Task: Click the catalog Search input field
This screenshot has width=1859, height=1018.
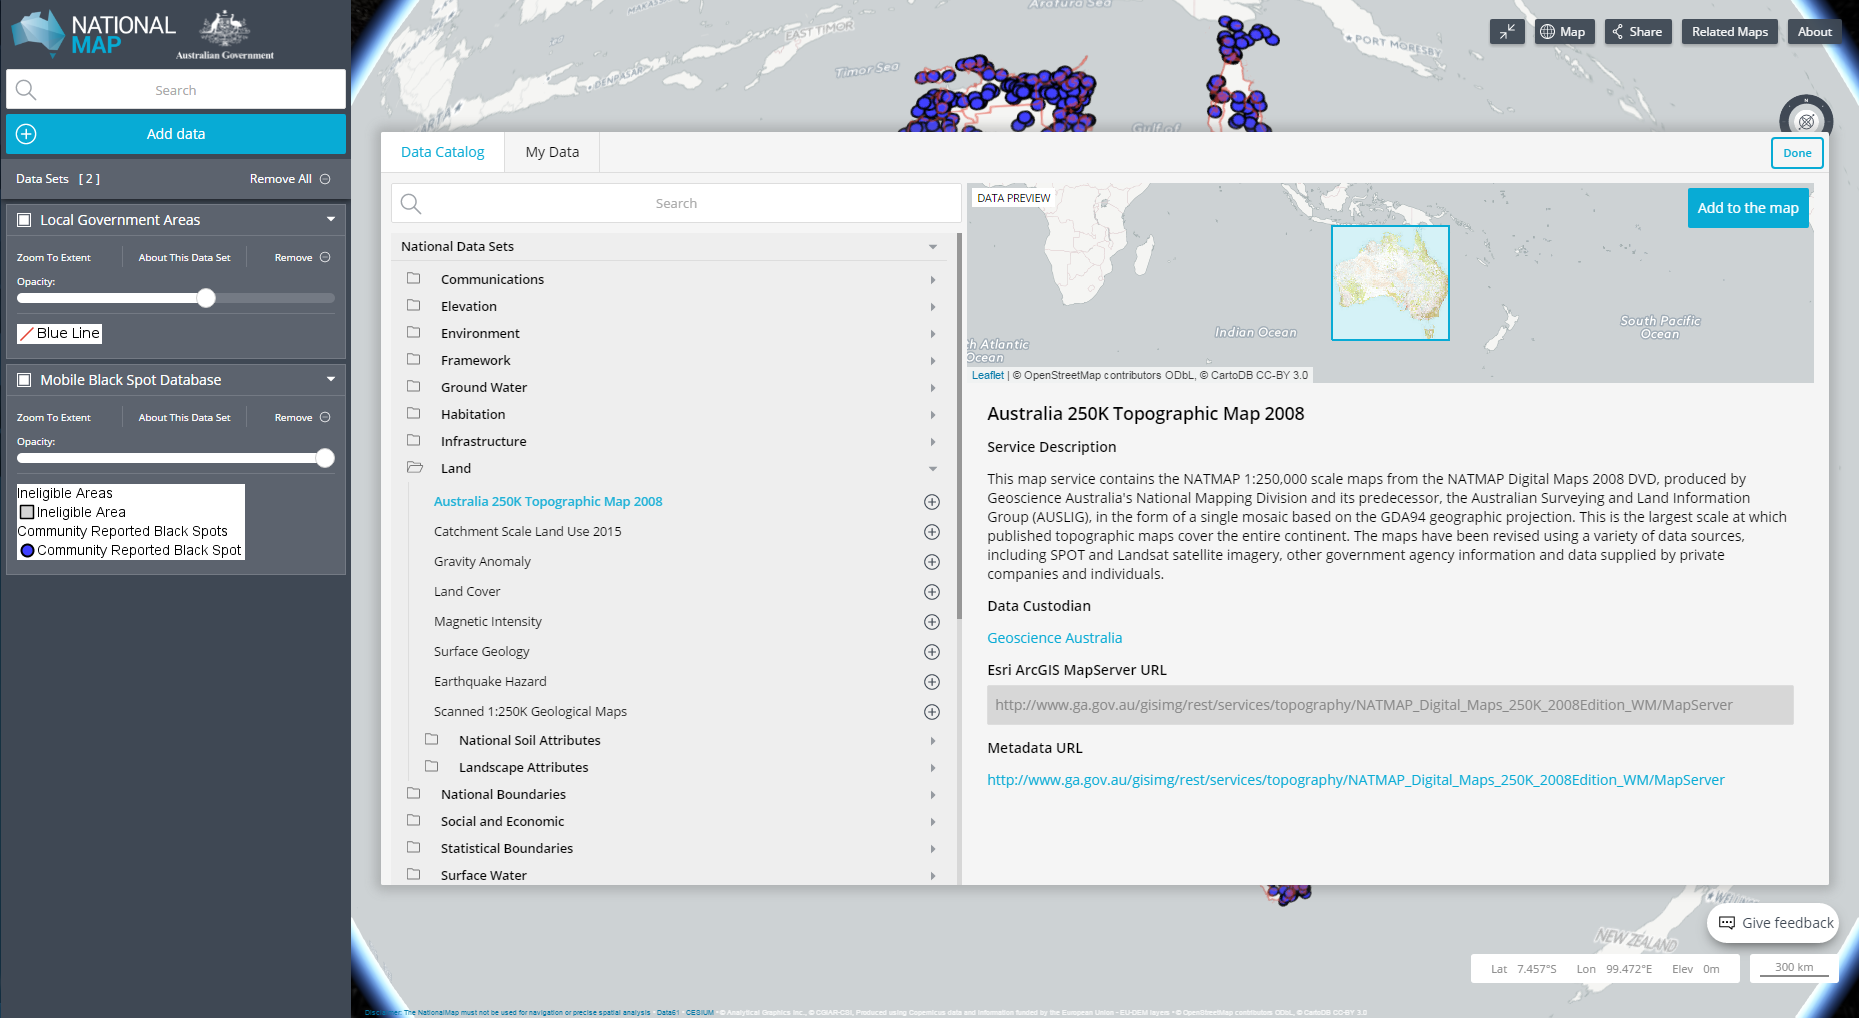Action: (x=676, y=204)
